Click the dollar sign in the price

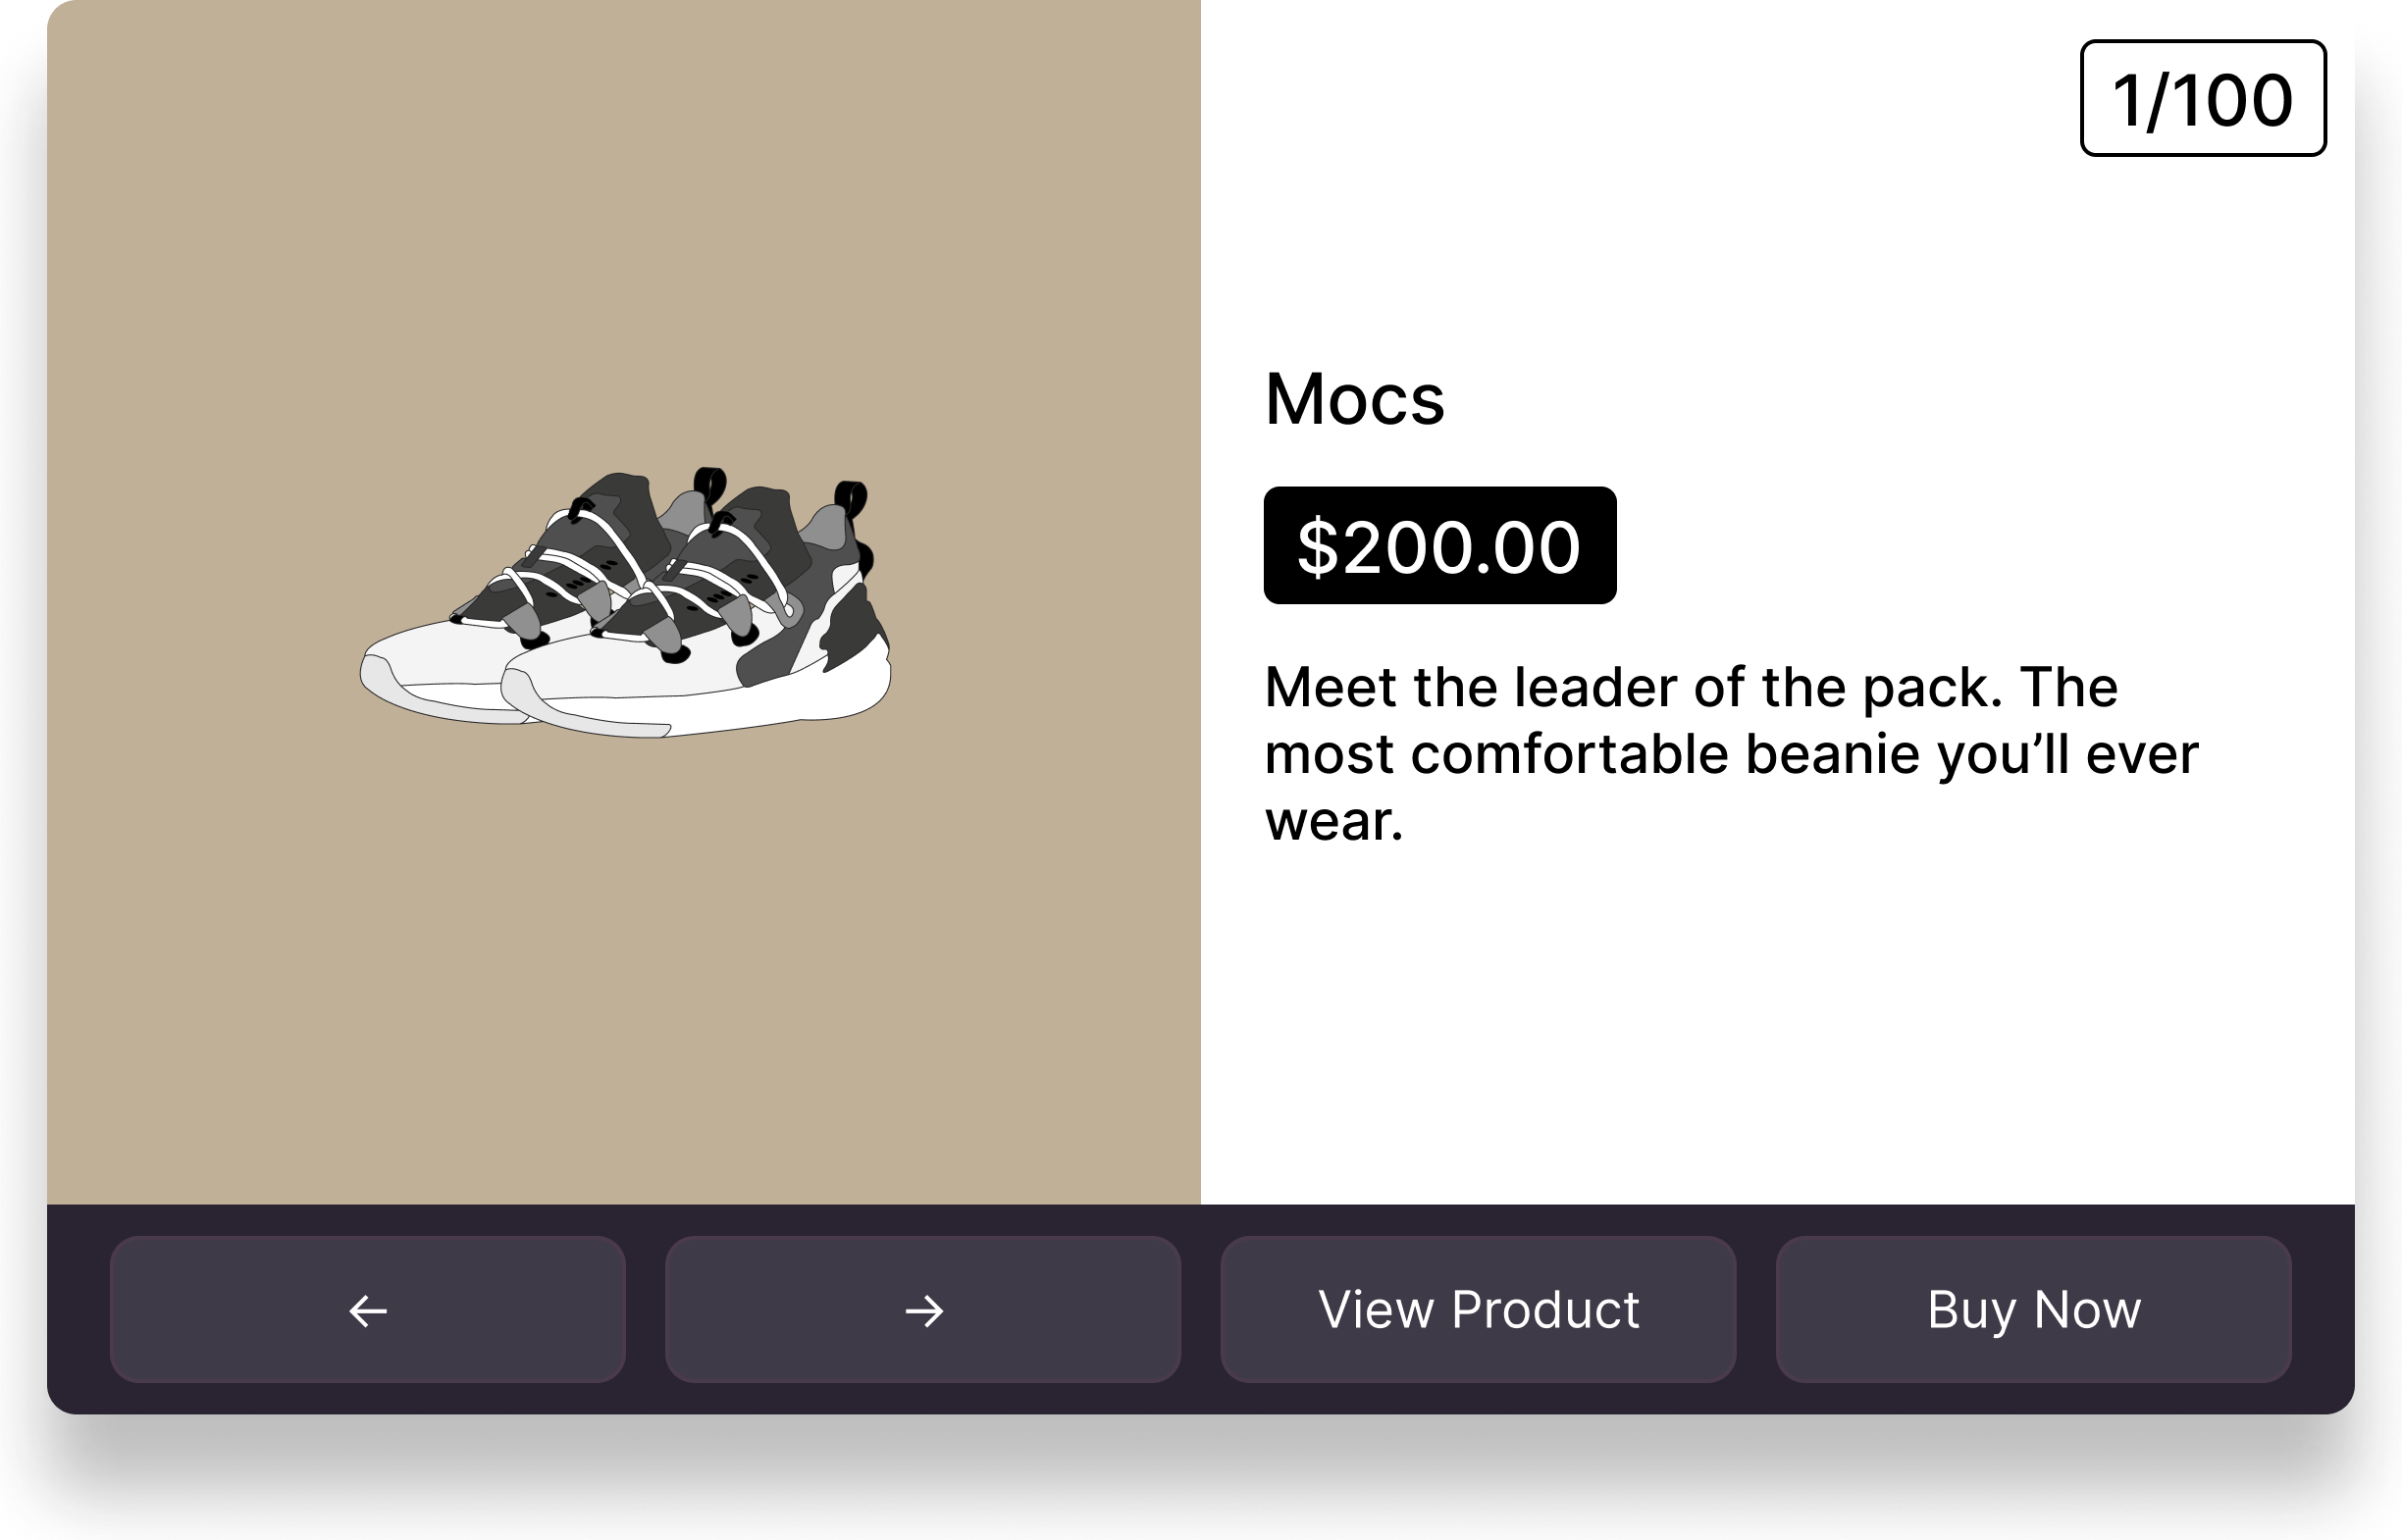click(x=1316, y=548)
